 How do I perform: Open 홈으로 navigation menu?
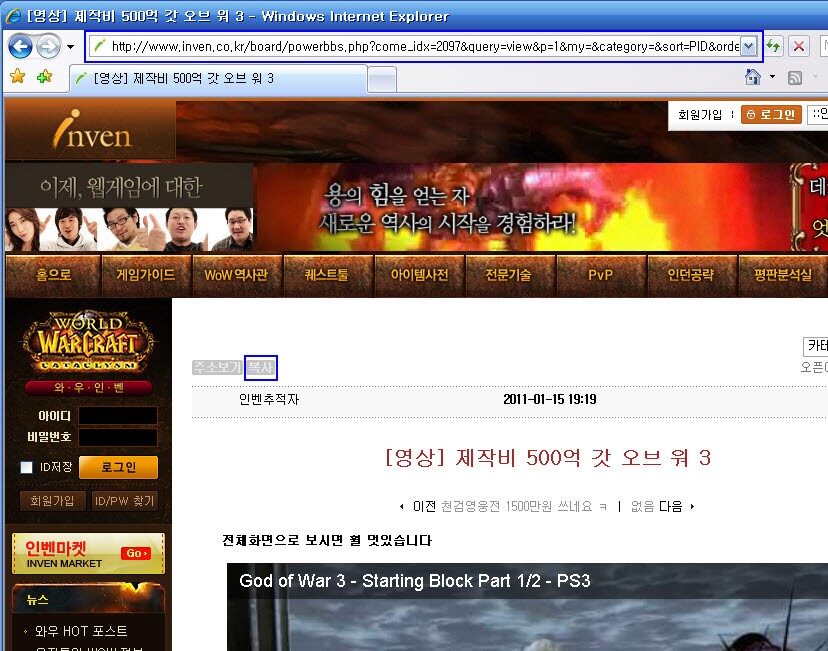[x=53, y=275]
